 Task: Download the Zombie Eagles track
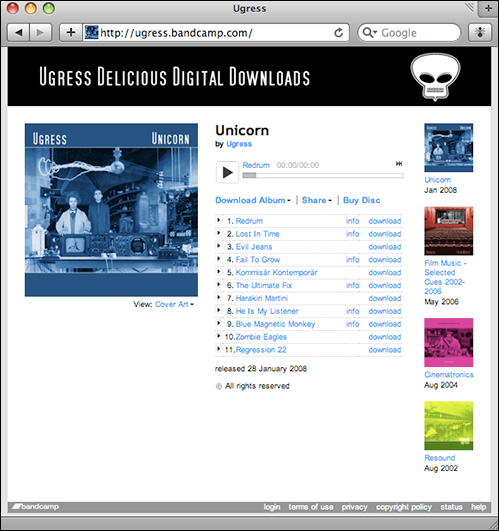385,337
